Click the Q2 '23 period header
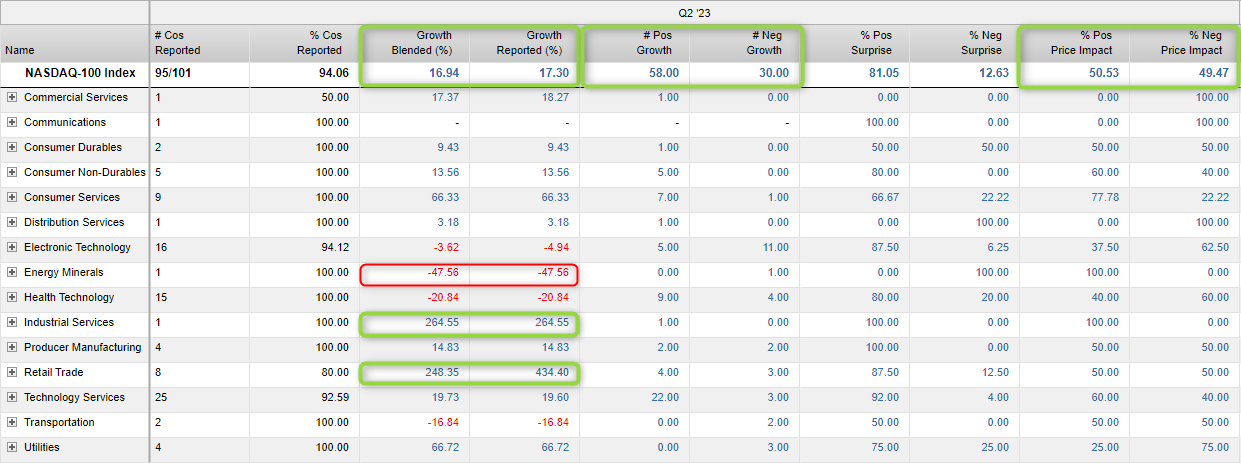The height and width of the screenshot is (463, 1241). 695,12
